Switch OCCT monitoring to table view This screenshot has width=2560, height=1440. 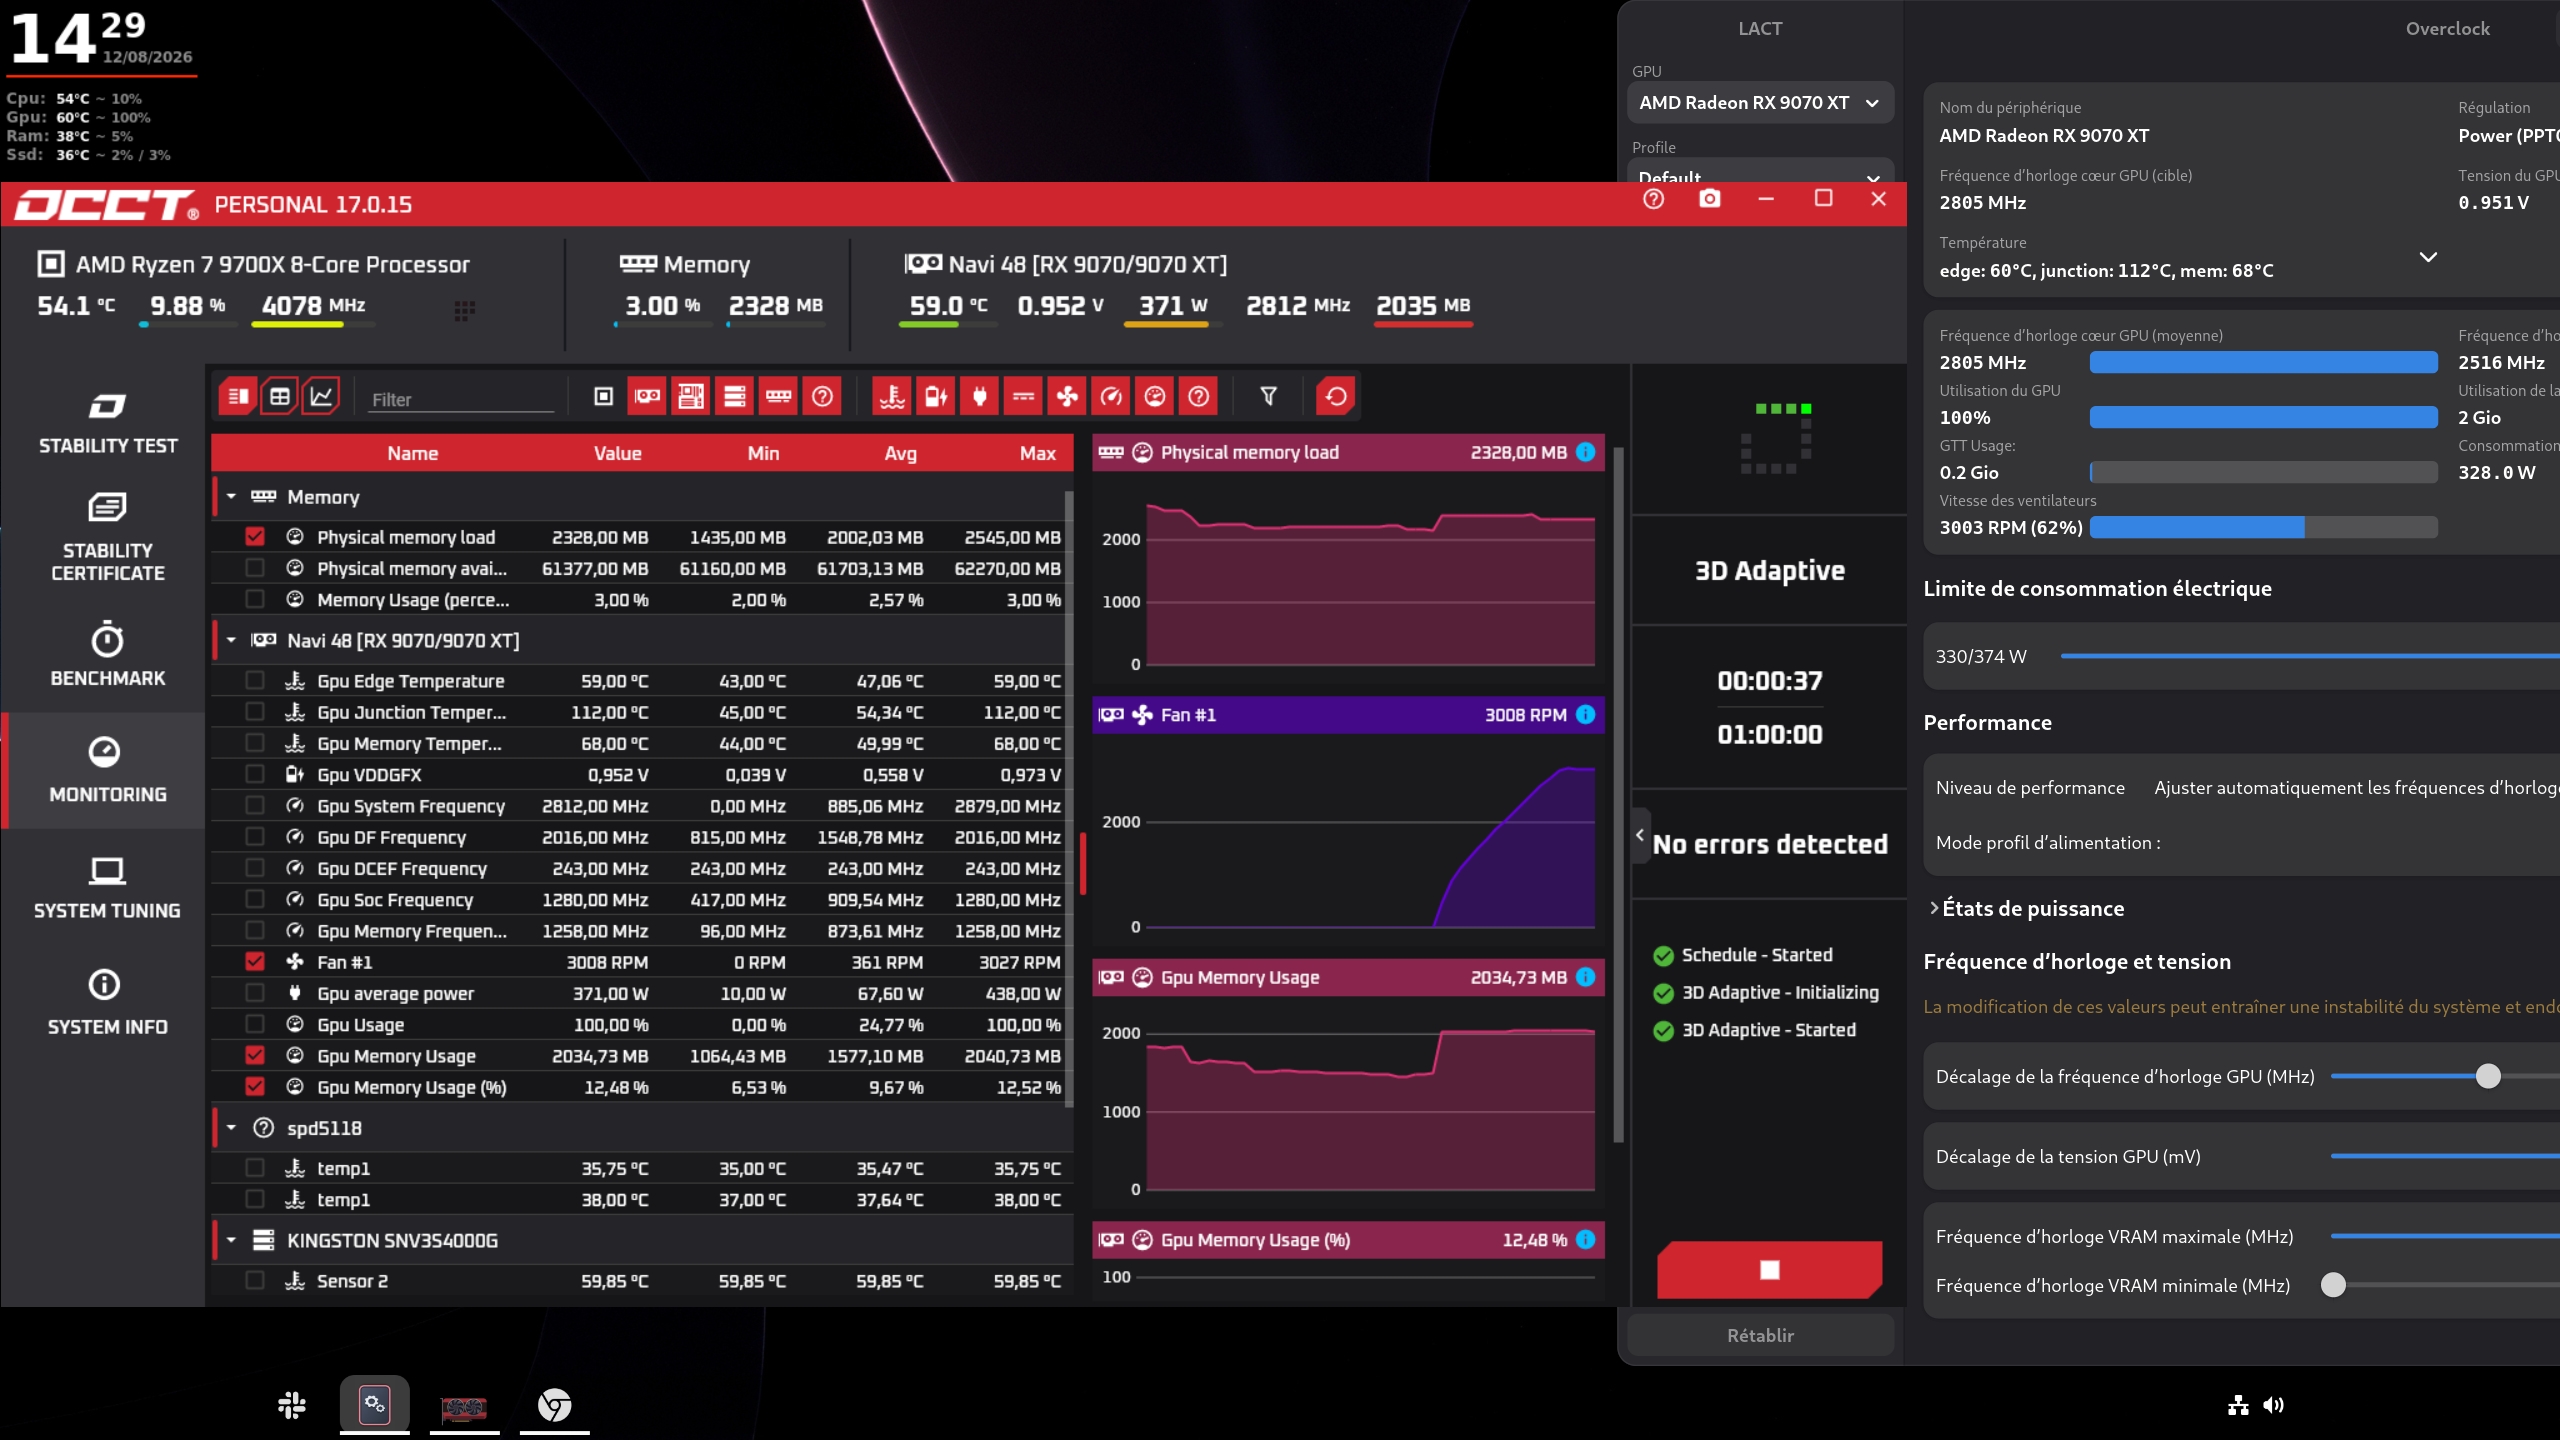280,397
